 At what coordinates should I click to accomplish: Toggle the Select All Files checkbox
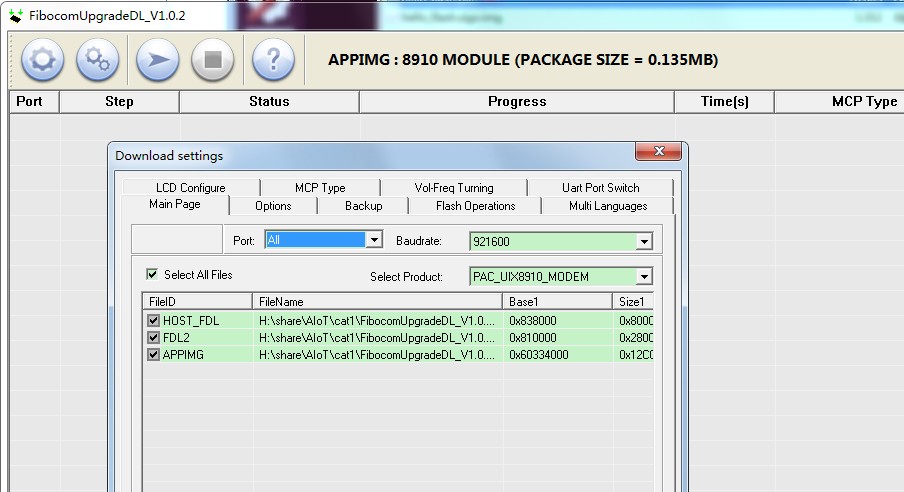click(x=152, y=274)
